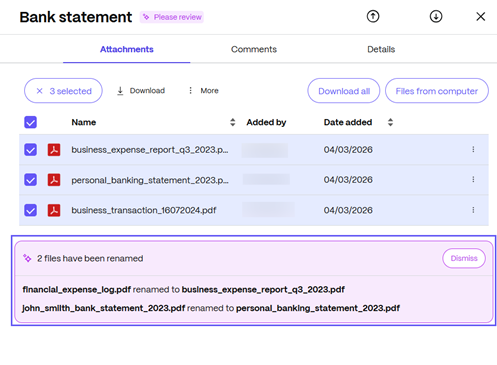Click the Added by column header
This screenshot has width=497, height=365.
[266, 122]
